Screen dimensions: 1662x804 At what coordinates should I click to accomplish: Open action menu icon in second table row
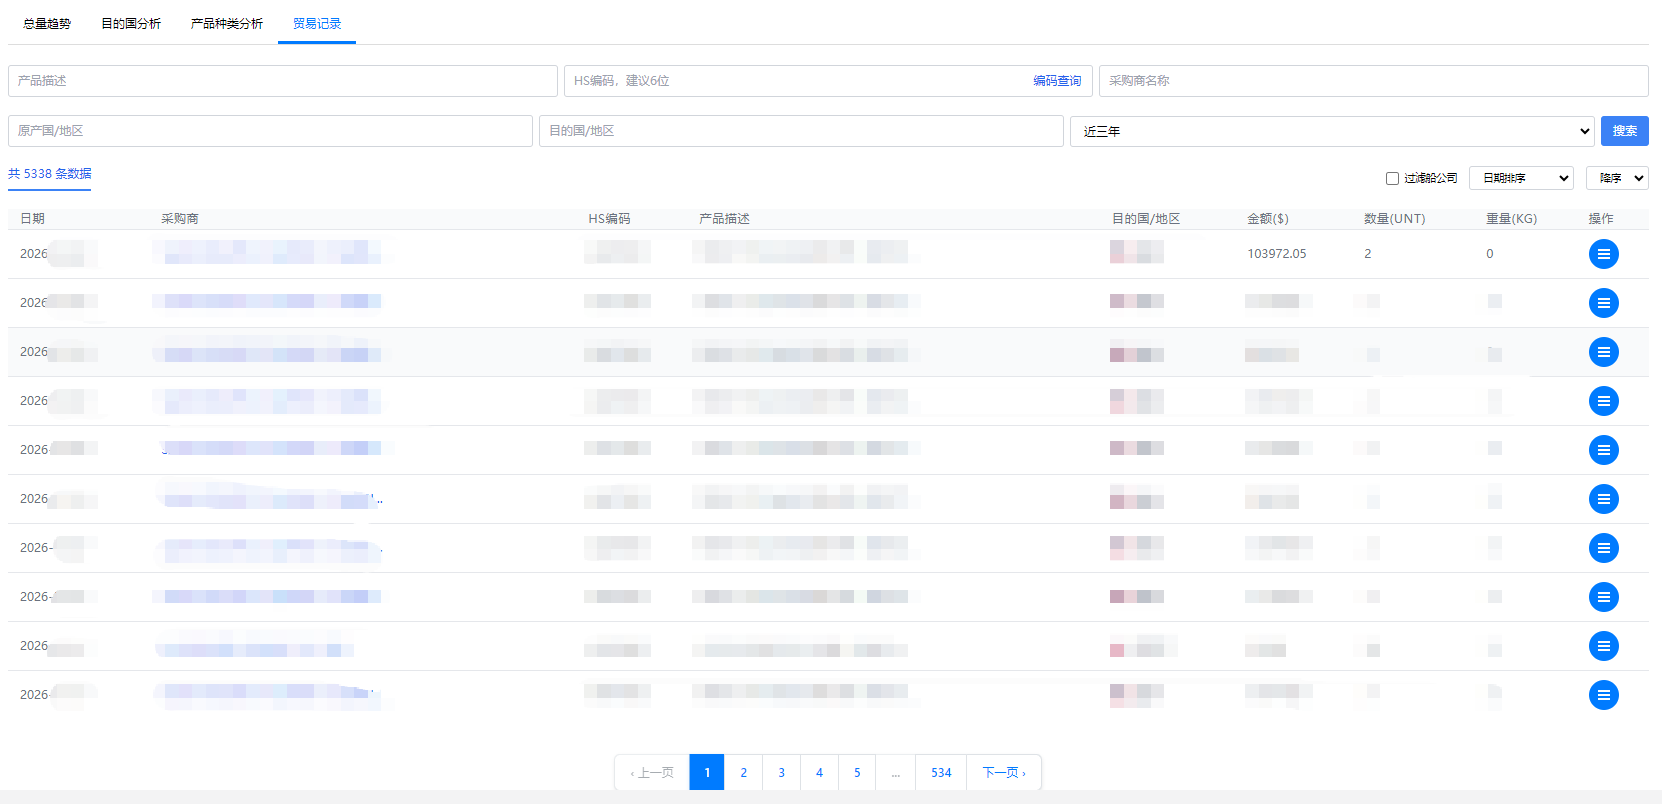click(x=1603, y=303)
